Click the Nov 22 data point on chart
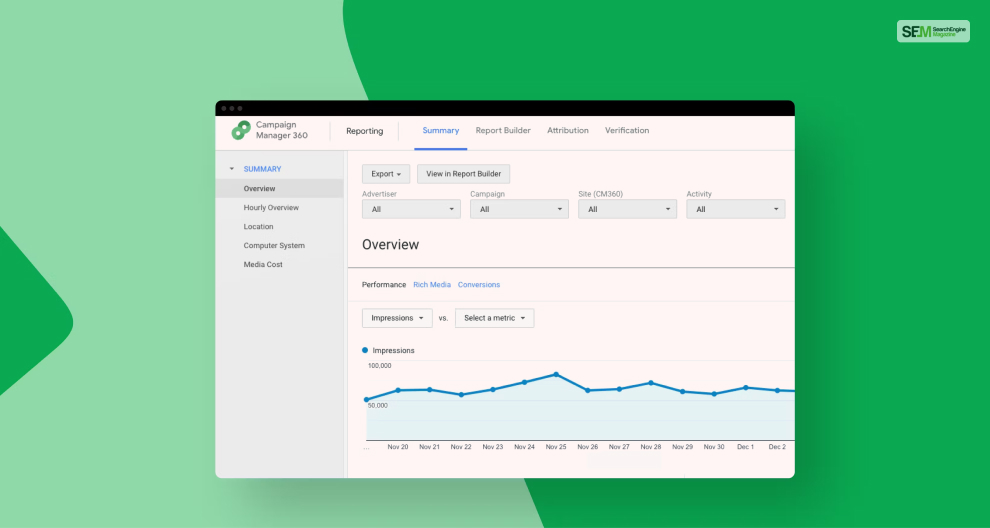The height and width of the screenshot is (528, 990). 461,395
